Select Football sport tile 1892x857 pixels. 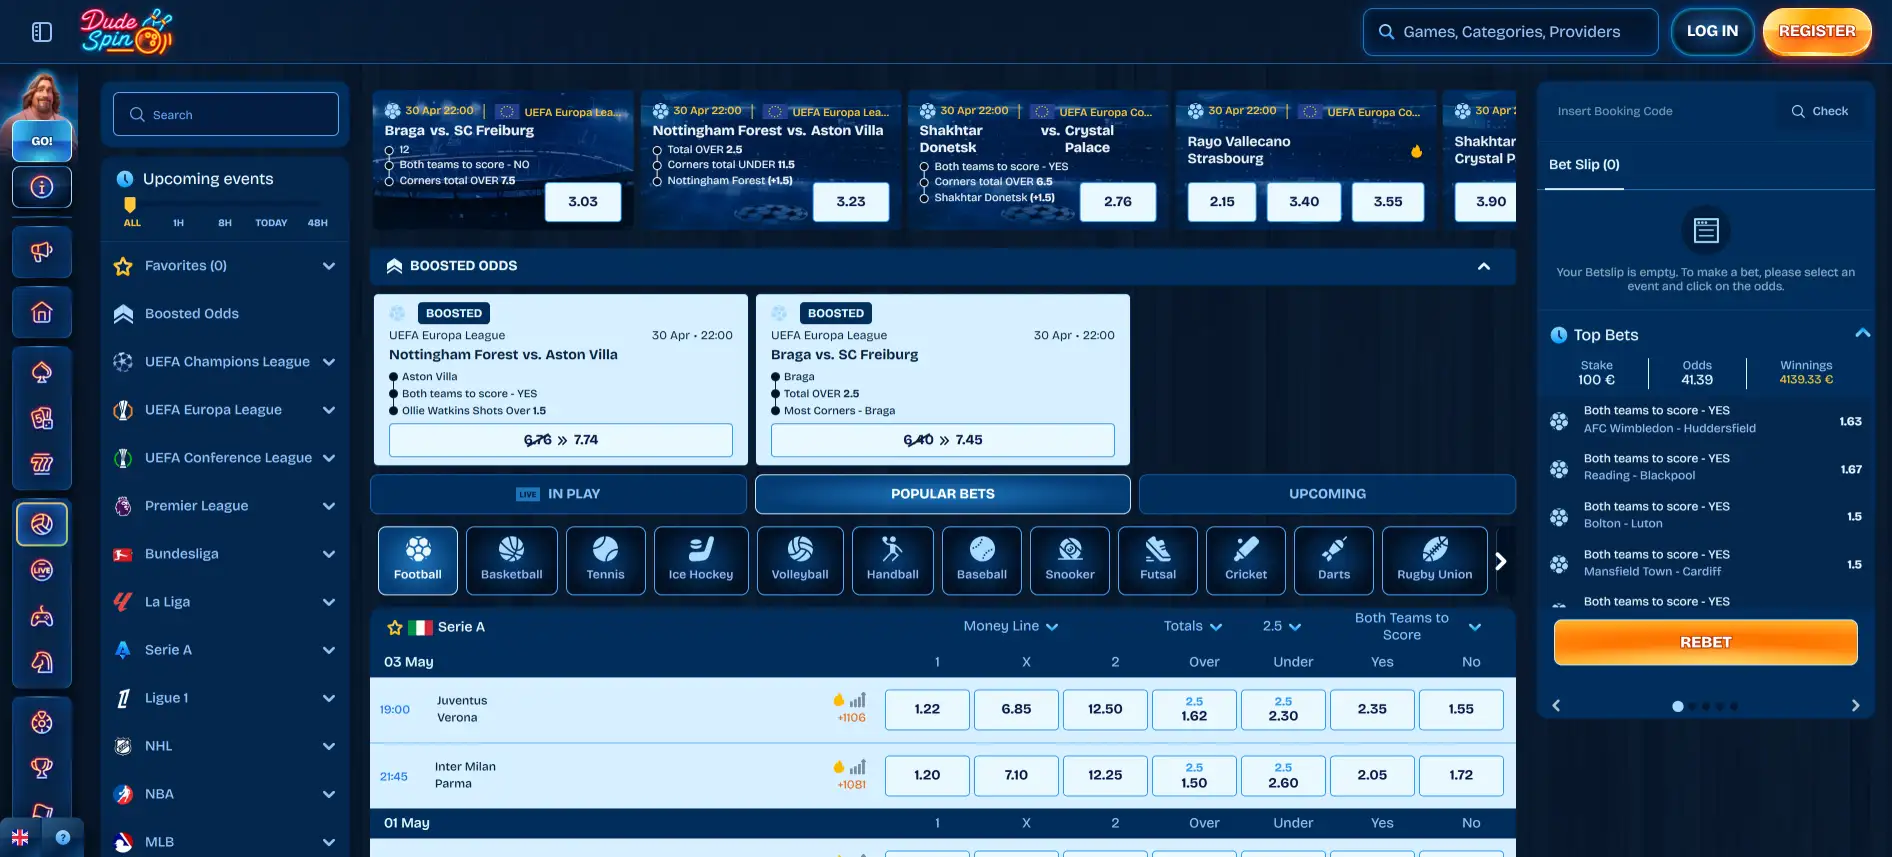point(418,561)
